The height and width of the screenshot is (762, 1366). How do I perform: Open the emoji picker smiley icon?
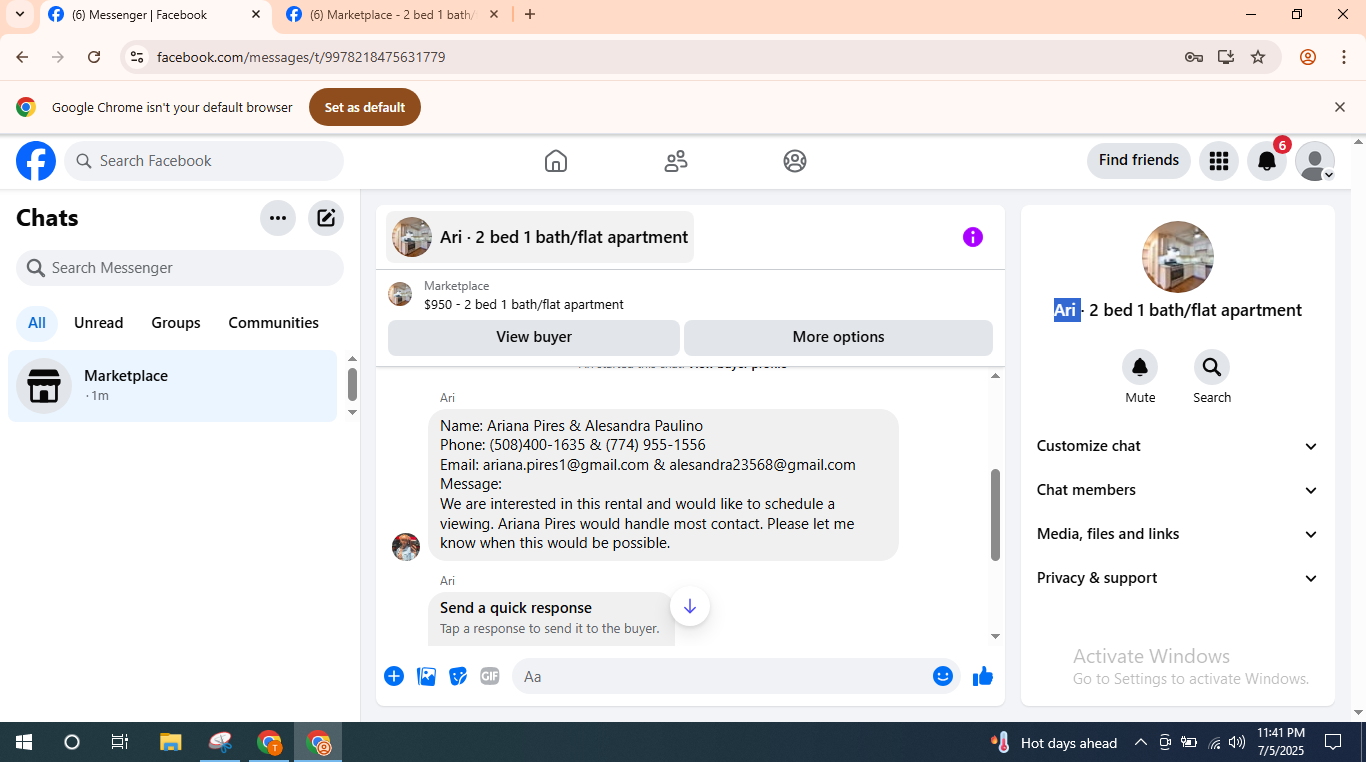943,677
